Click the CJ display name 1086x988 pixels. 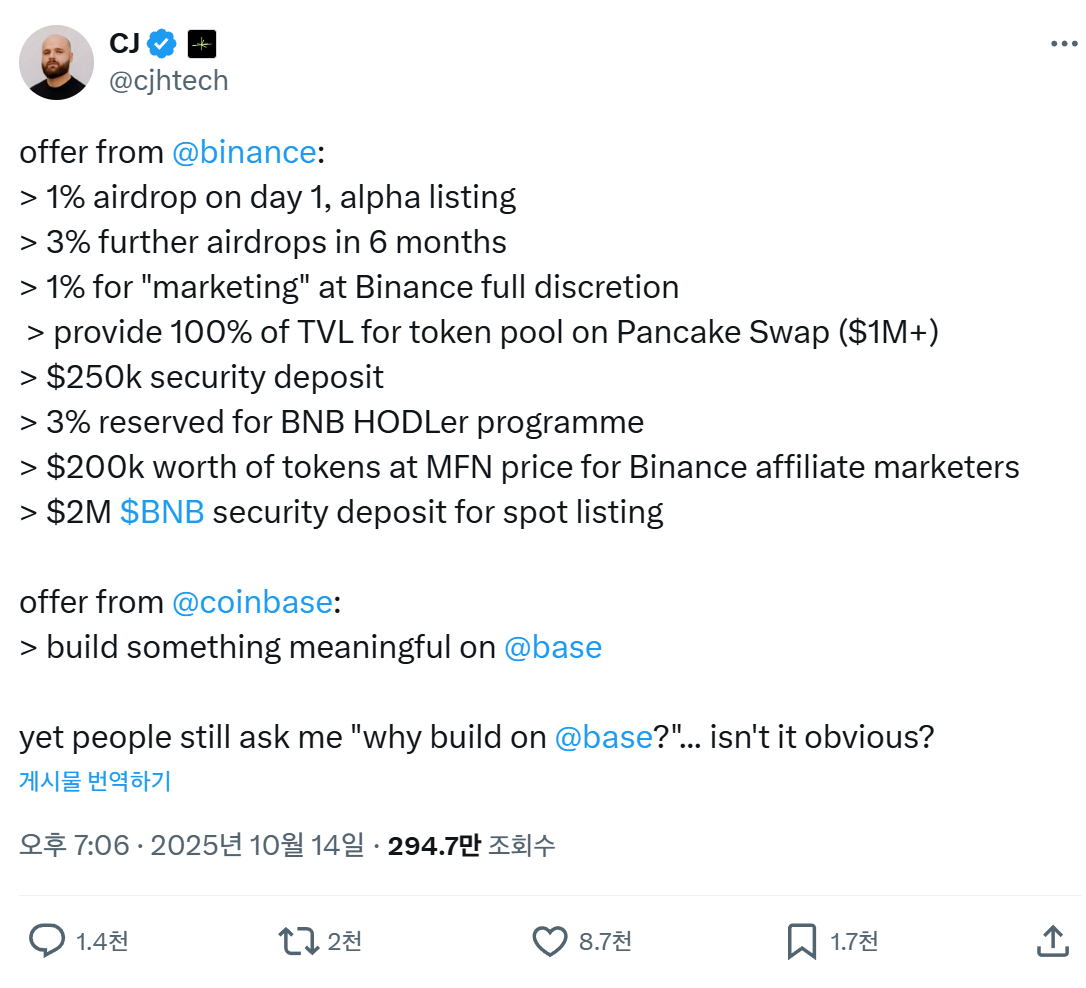[x=124, y=44]
